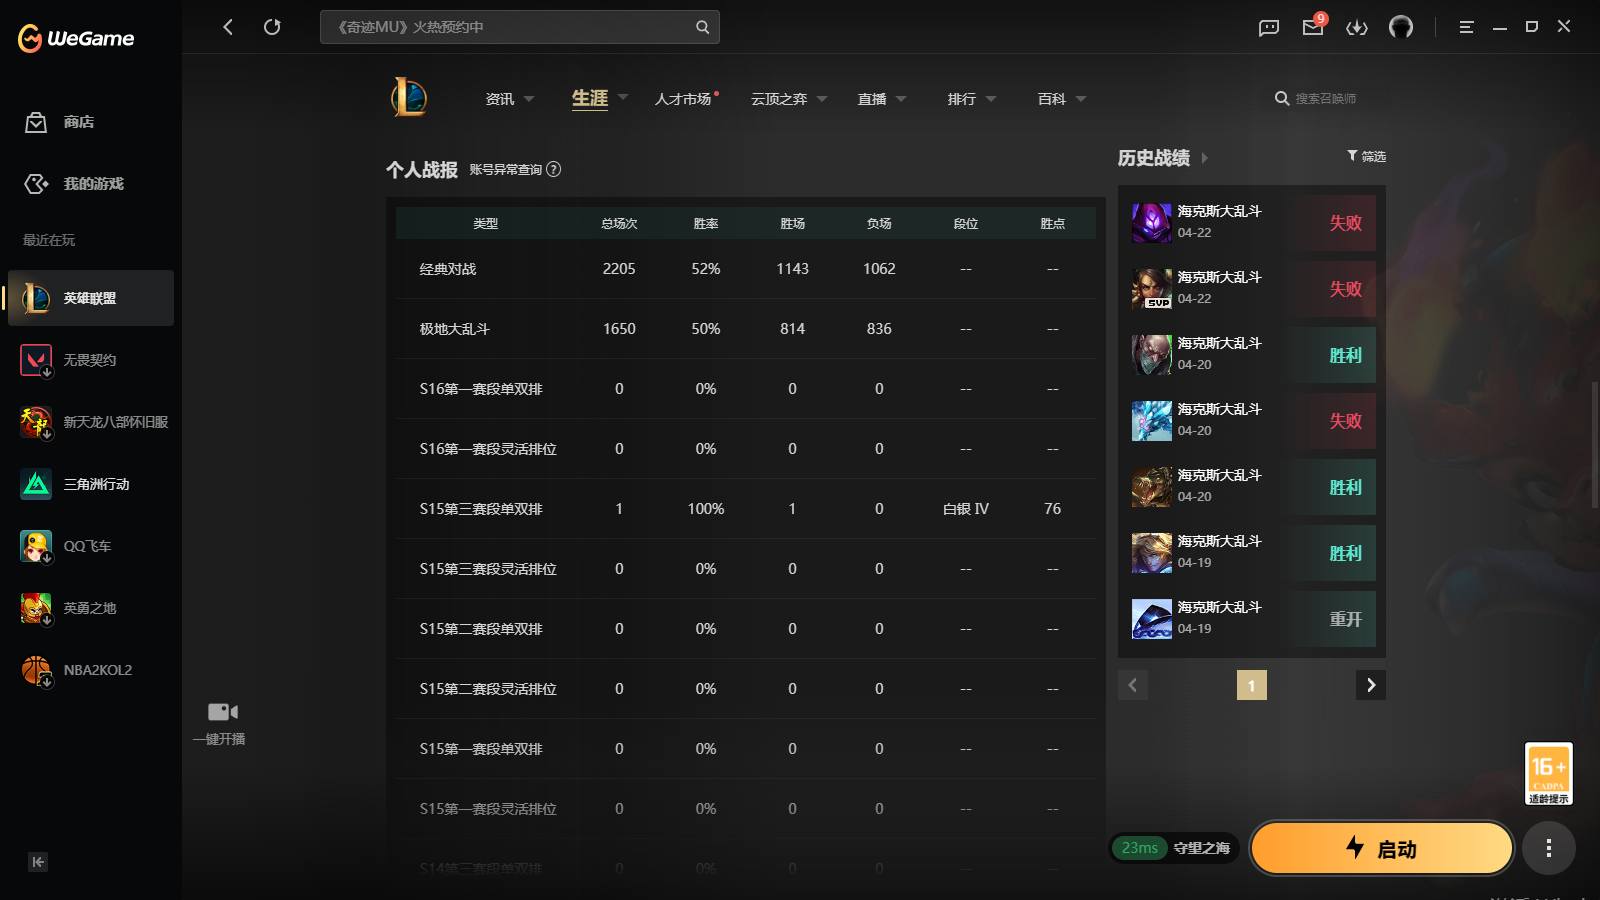Click the 23ms ping indicator
Screen dimensions: 1600x900
[x=1140, y=848]
